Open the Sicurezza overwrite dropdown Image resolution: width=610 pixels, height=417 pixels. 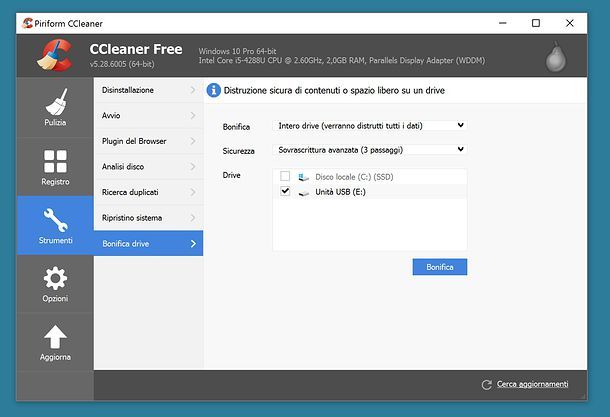tap(370, 150)
